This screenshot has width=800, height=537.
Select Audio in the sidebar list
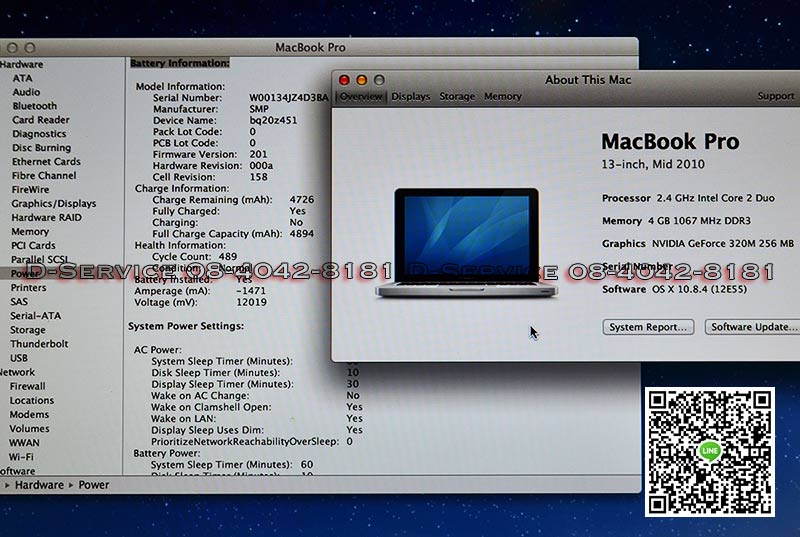click(x=26, y=92)
